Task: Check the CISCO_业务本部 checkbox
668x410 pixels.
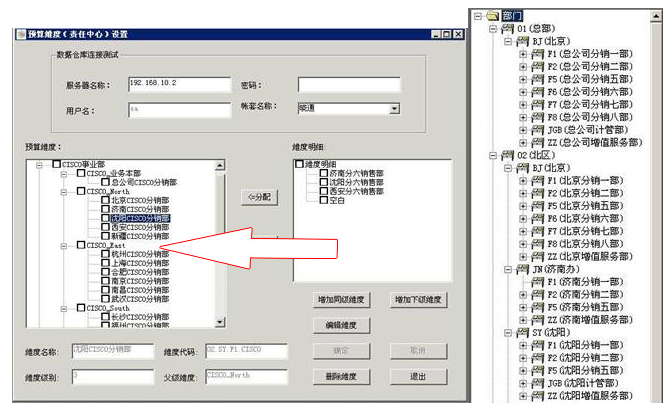Action: click(x=81, y=173)
